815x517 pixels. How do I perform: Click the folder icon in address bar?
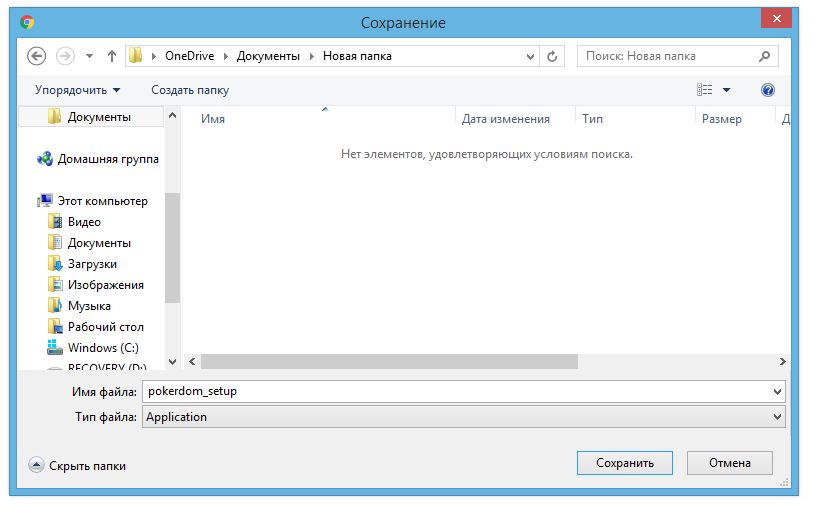click(x=136, y=56)
